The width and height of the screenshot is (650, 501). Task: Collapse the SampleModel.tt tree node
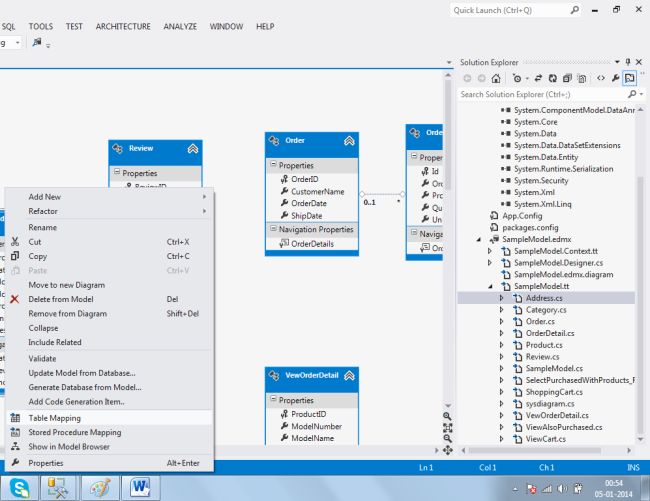click(490, 286)
